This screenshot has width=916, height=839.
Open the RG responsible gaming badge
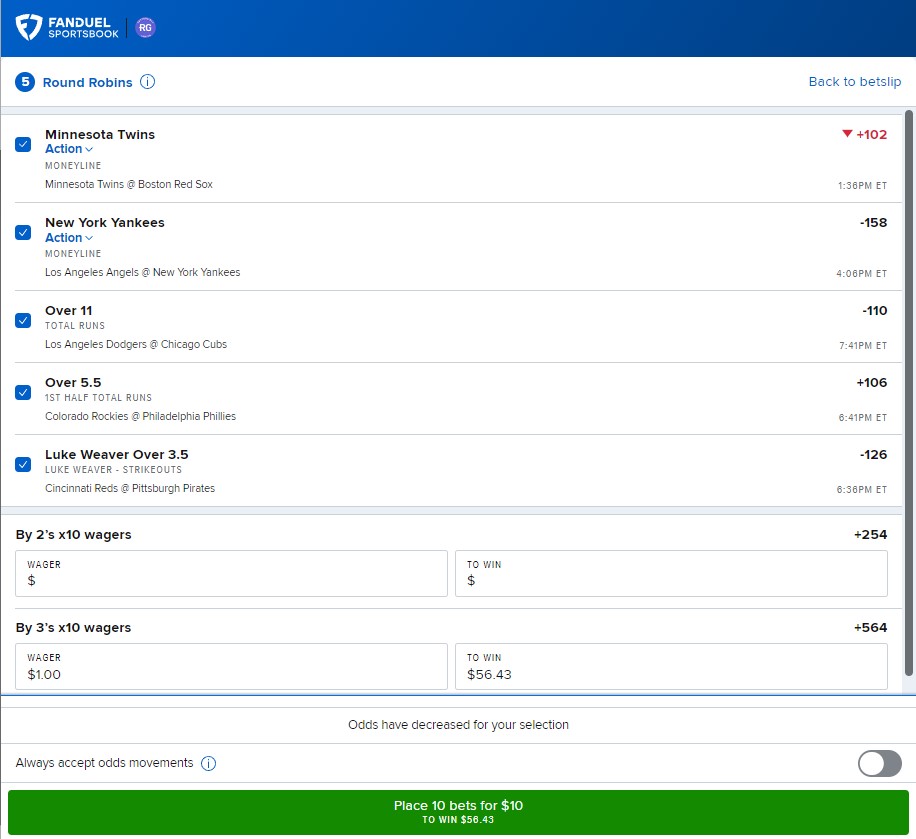point(145,27)
